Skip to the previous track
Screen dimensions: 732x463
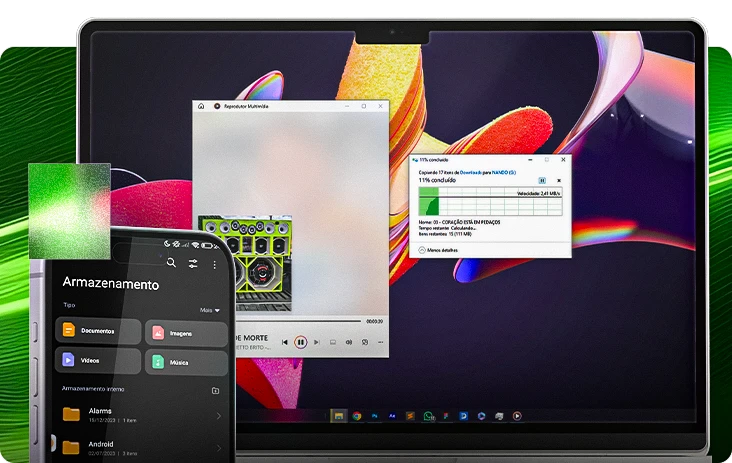point(285,342)
